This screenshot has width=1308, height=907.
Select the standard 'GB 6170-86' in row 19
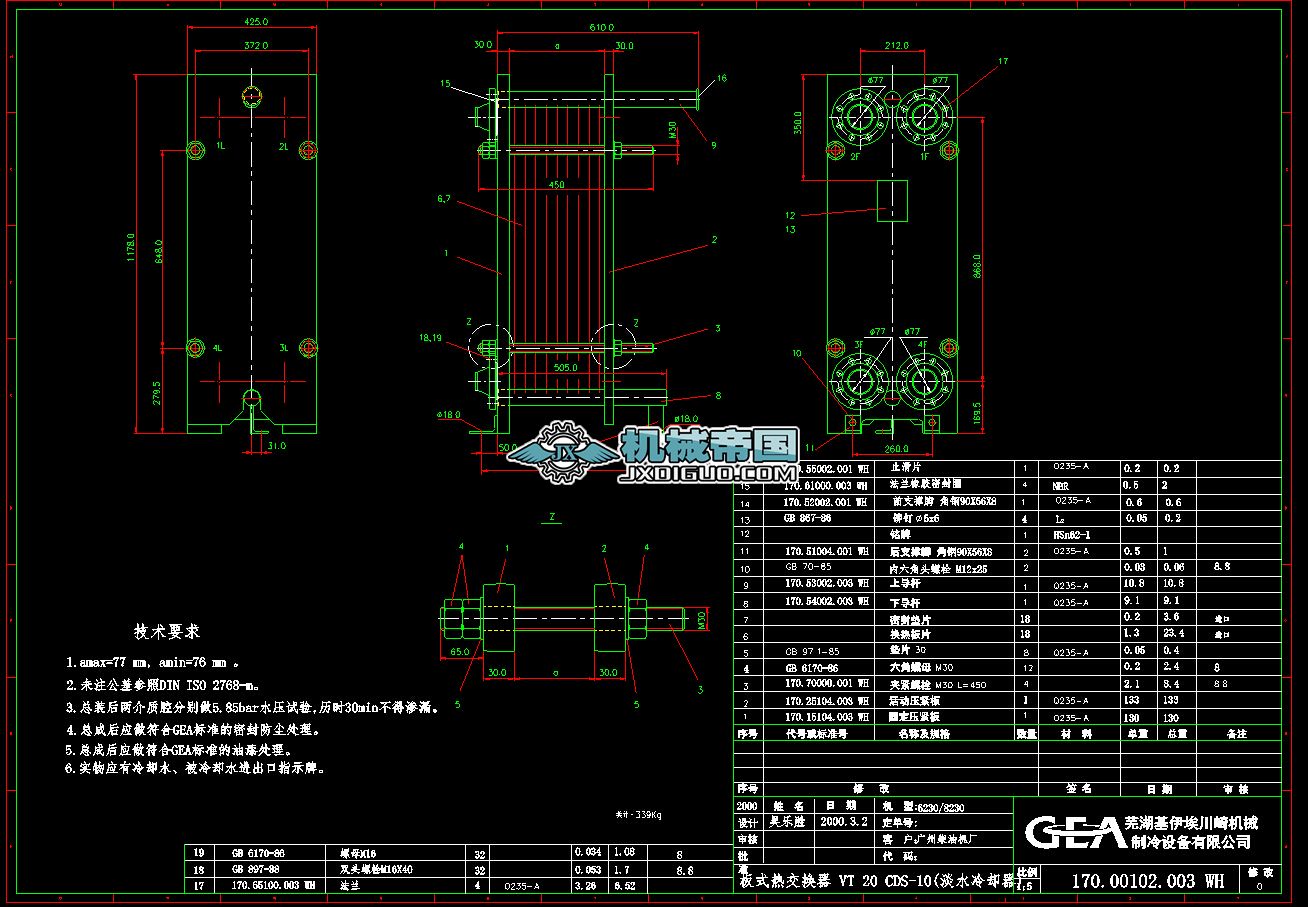(258, 853)
